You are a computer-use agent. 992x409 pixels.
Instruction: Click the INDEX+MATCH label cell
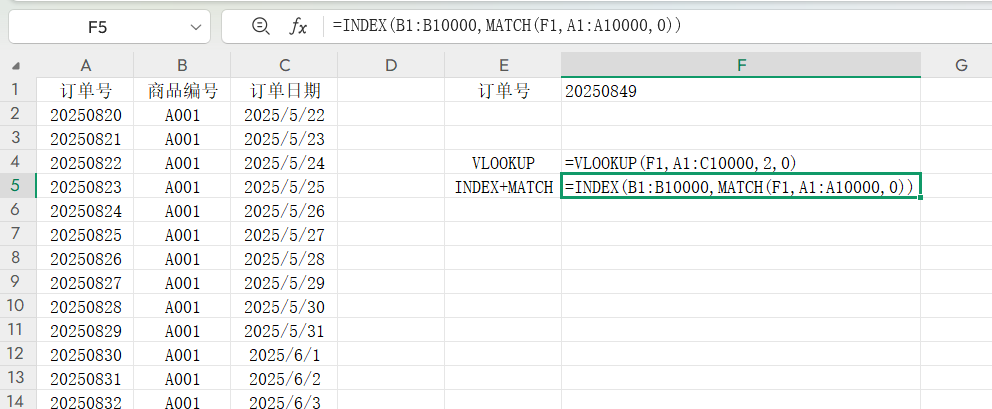504,186
